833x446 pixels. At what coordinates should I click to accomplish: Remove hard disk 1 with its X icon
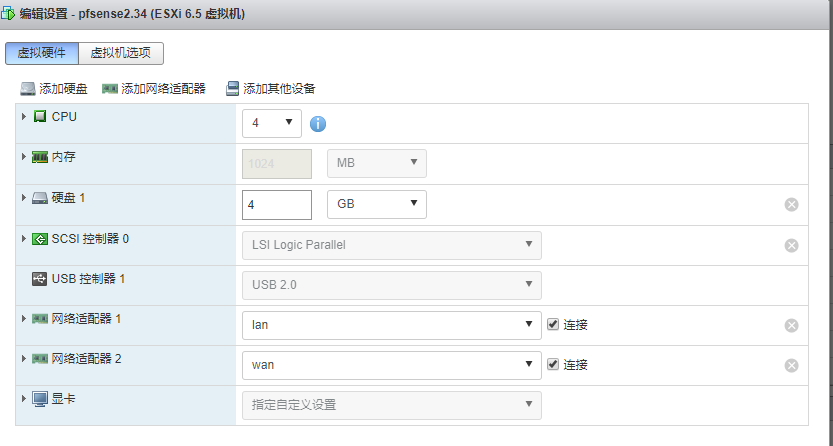click(x=791, y=205)
